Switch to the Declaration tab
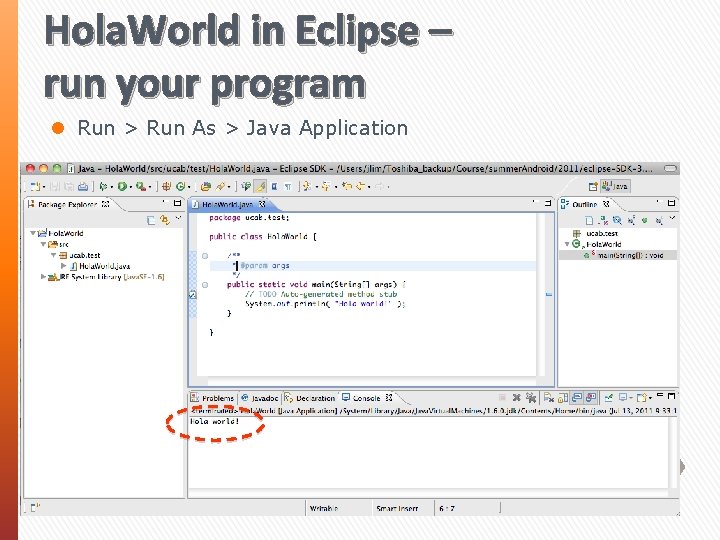Viewport: 720px width, 540px height. pyautogui.click(x=310, y=398)
